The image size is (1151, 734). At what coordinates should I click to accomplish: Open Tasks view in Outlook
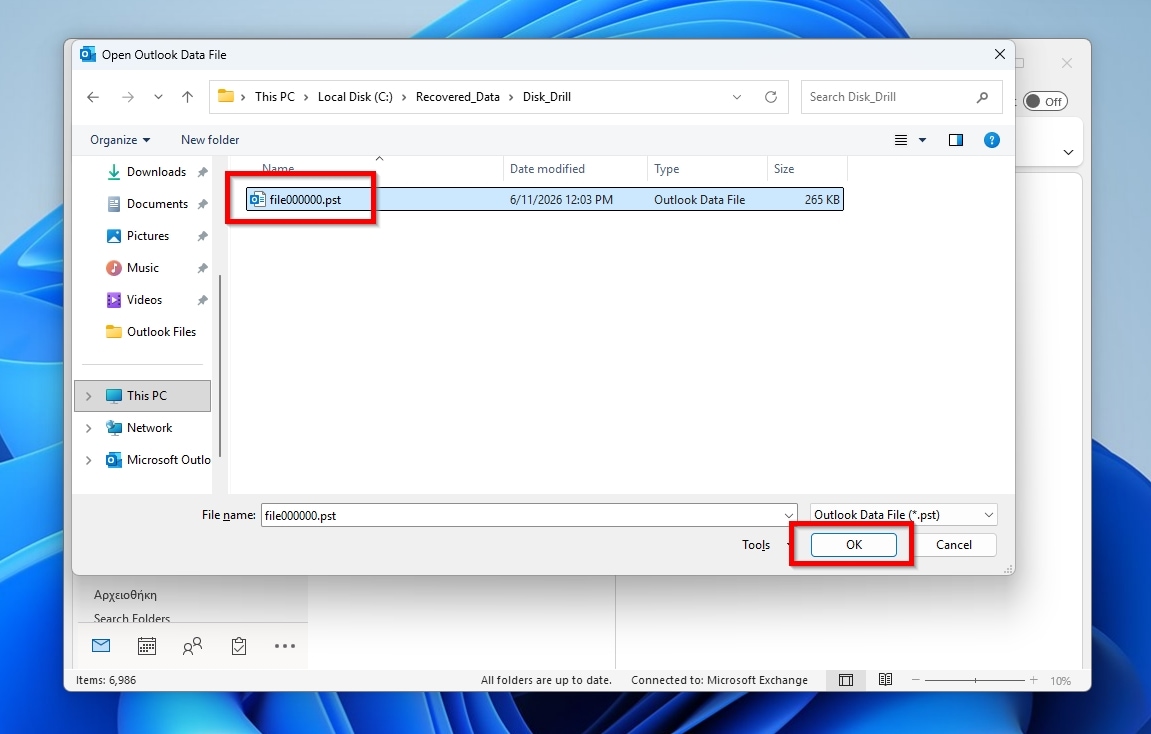pyautogui.click(x=239, y=646)
